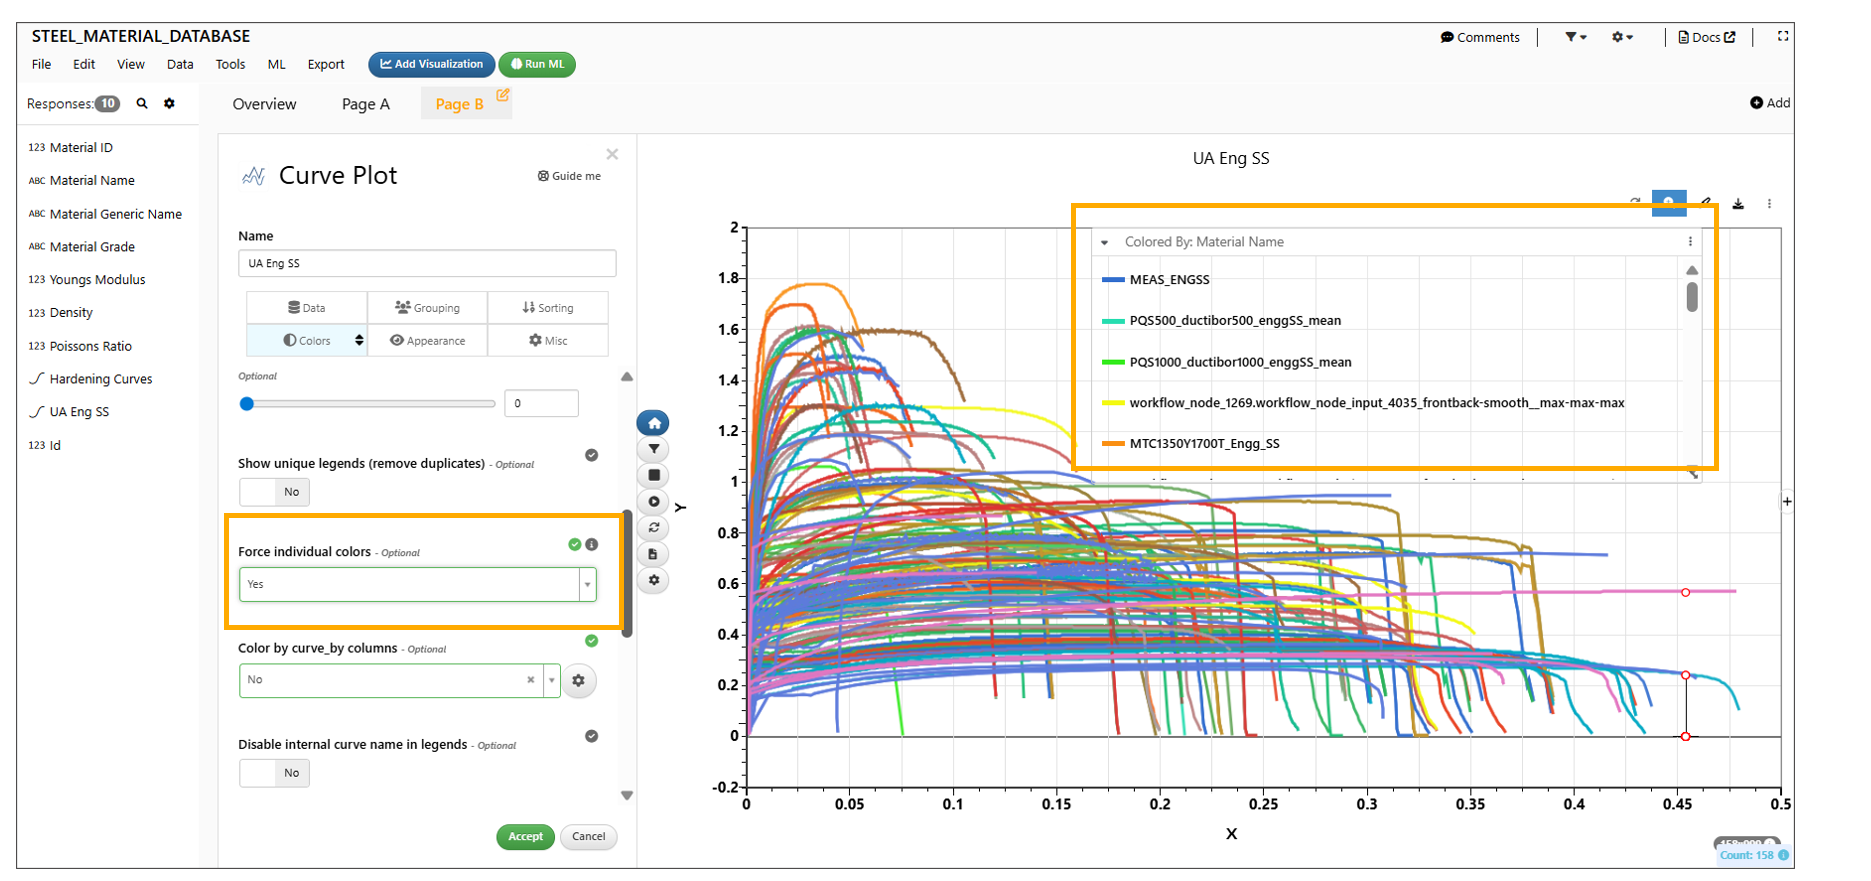Collapse the Colored By legend panel
1871x881 pixels.
point(1104,242)
